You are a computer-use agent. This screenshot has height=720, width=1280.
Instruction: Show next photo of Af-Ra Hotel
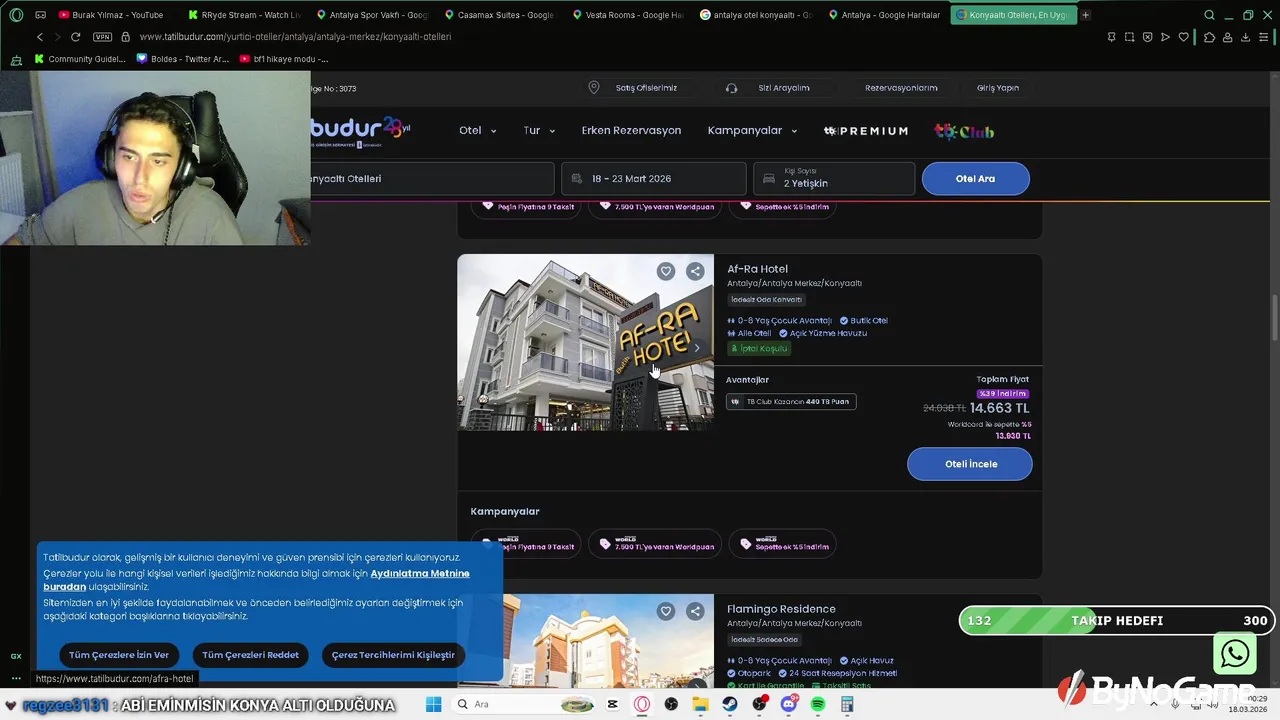click(697, 348)
